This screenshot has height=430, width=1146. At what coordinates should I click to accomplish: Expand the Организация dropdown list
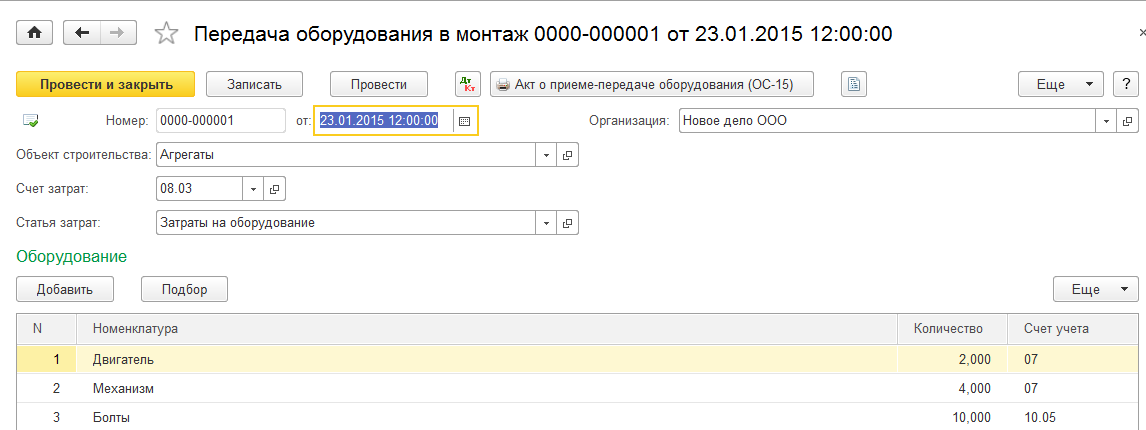1107,121
